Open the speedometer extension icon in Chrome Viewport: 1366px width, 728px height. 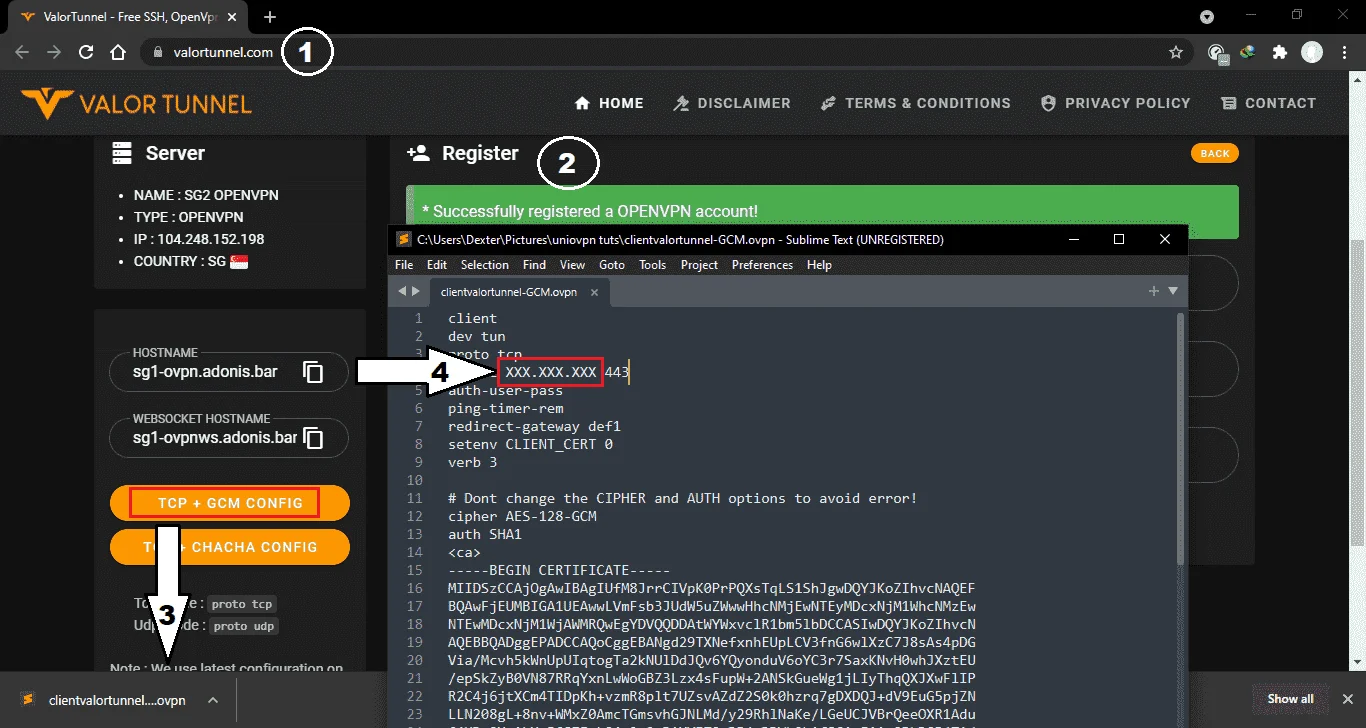pos(1217,53)
